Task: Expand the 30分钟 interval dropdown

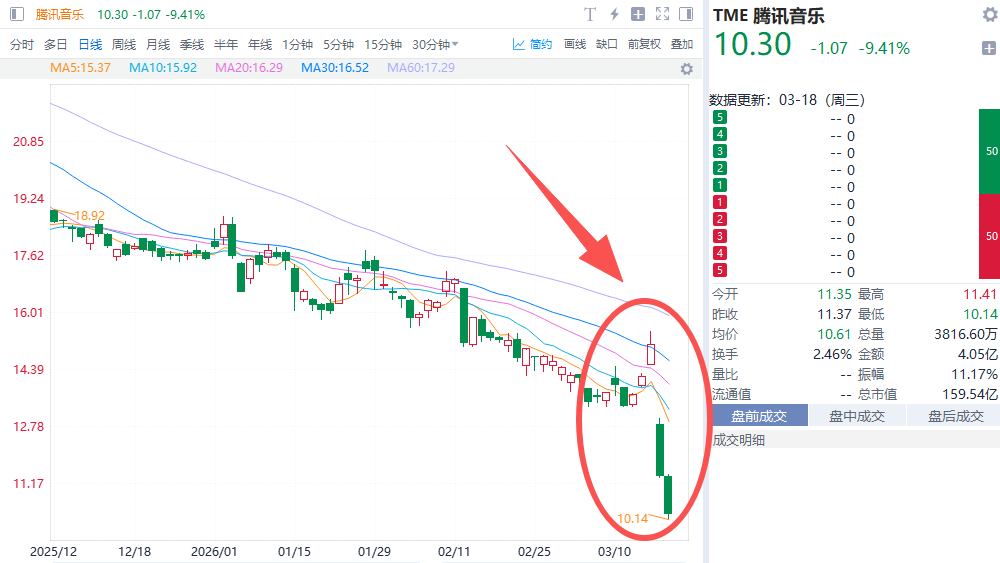Action: [x=436, y=45]
